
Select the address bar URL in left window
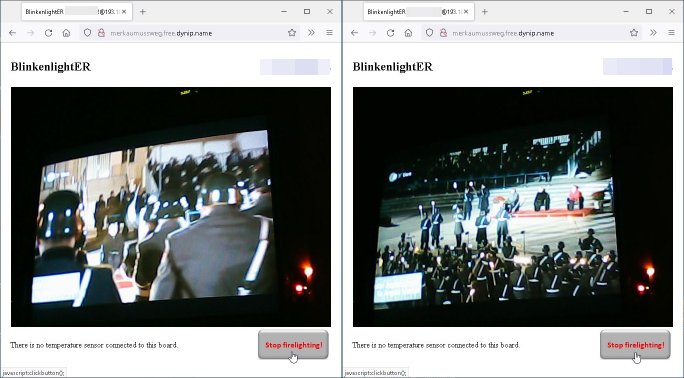[161, 33]
